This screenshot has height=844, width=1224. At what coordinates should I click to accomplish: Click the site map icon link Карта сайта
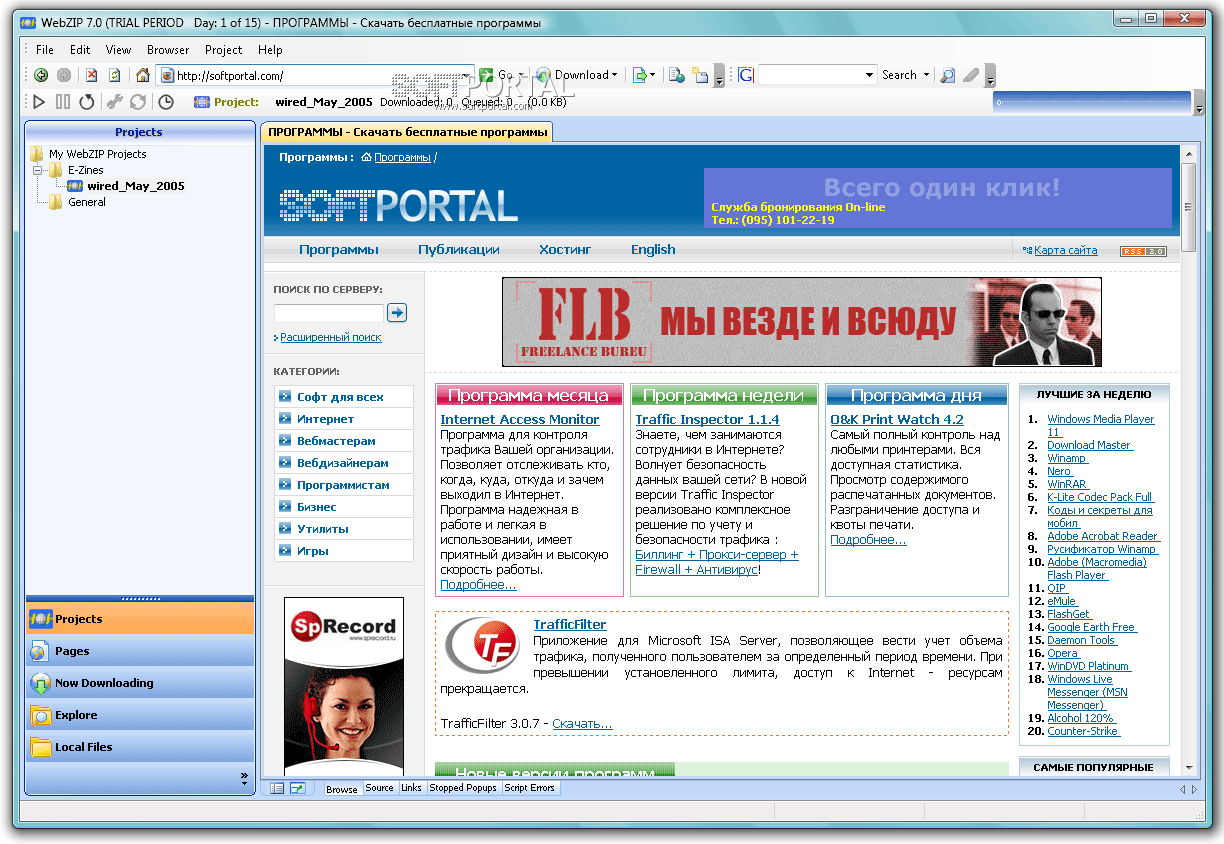click(1060, 250)
